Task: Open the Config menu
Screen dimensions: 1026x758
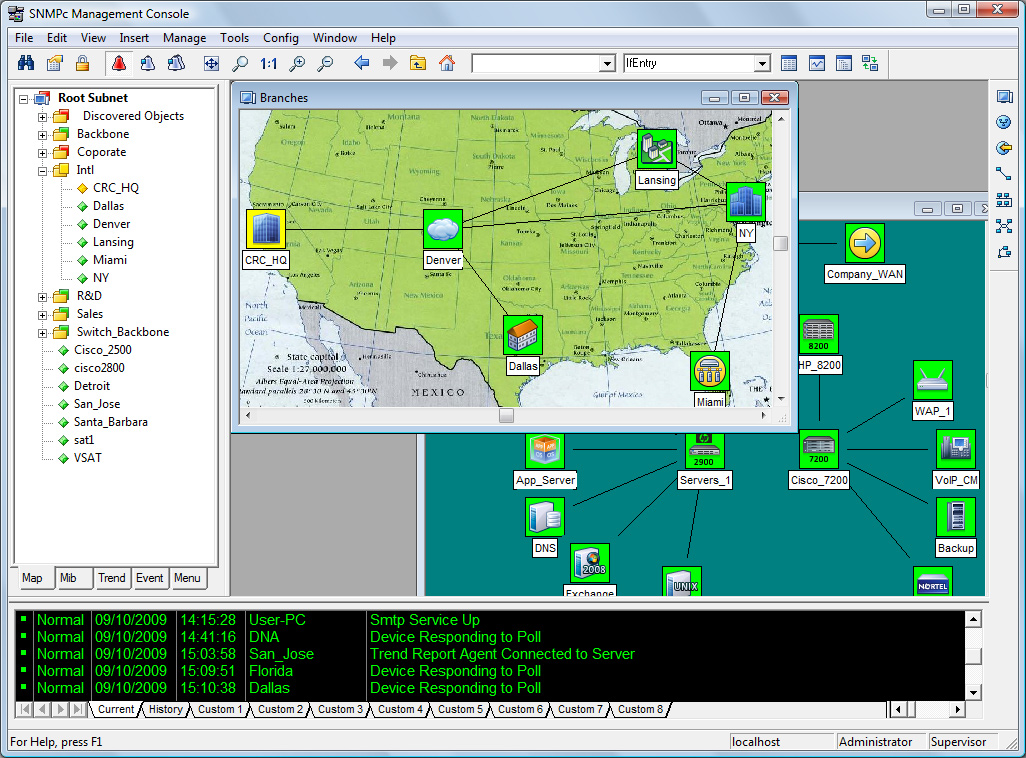Action: pyautogui.click(x=281, y=38)
